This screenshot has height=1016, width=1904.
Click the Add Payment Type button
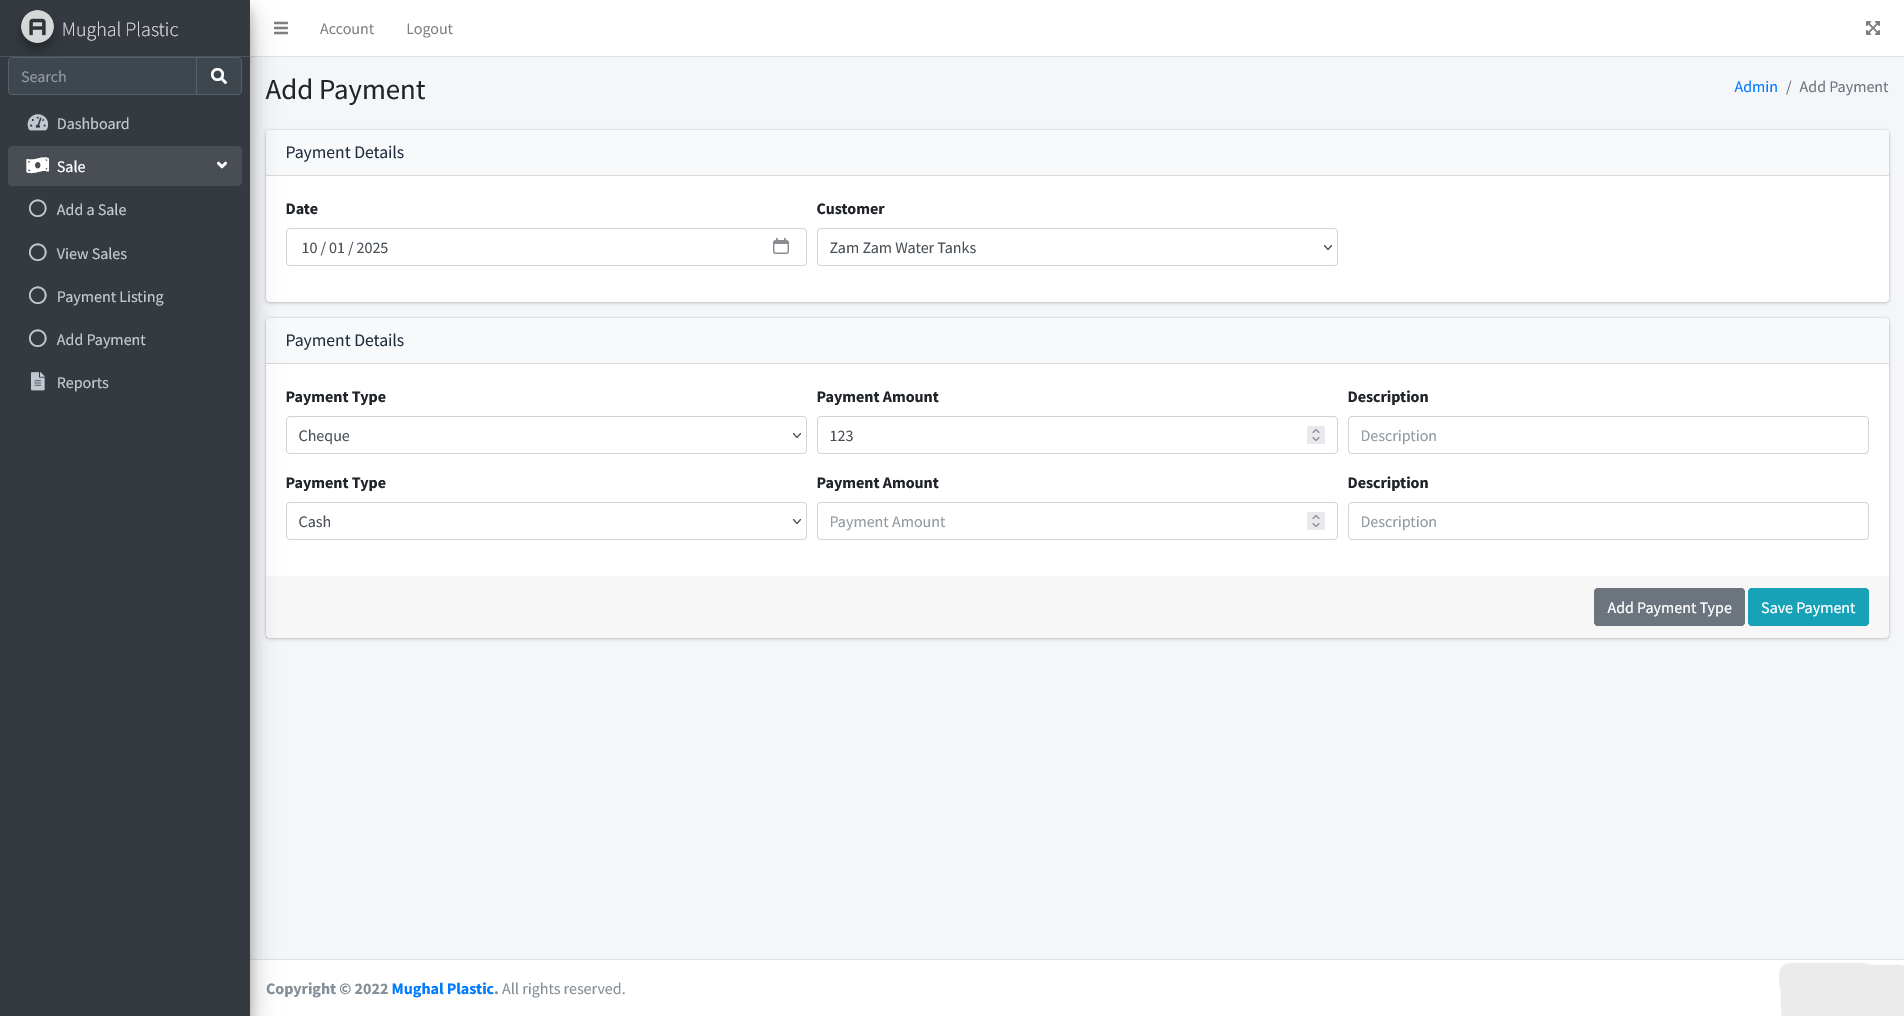pyautogui.click(x=1668, y=608)
